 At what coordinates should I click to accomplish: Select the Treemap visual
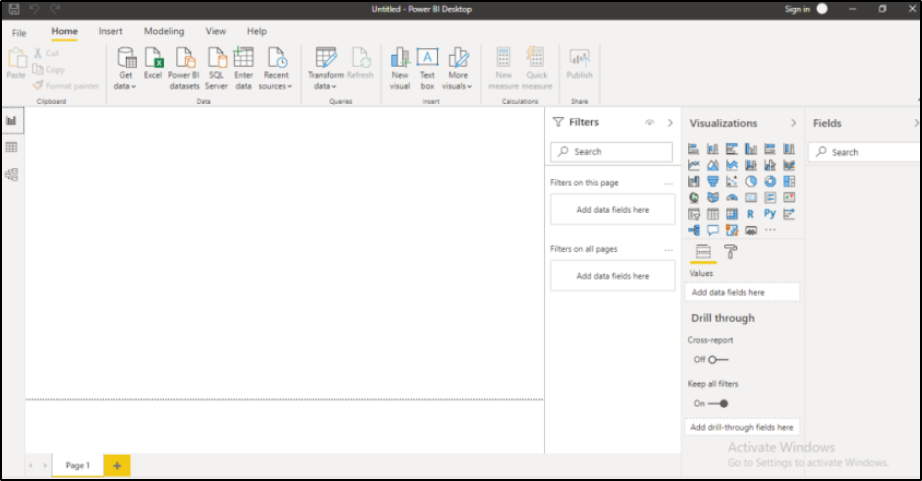point(789,181)
